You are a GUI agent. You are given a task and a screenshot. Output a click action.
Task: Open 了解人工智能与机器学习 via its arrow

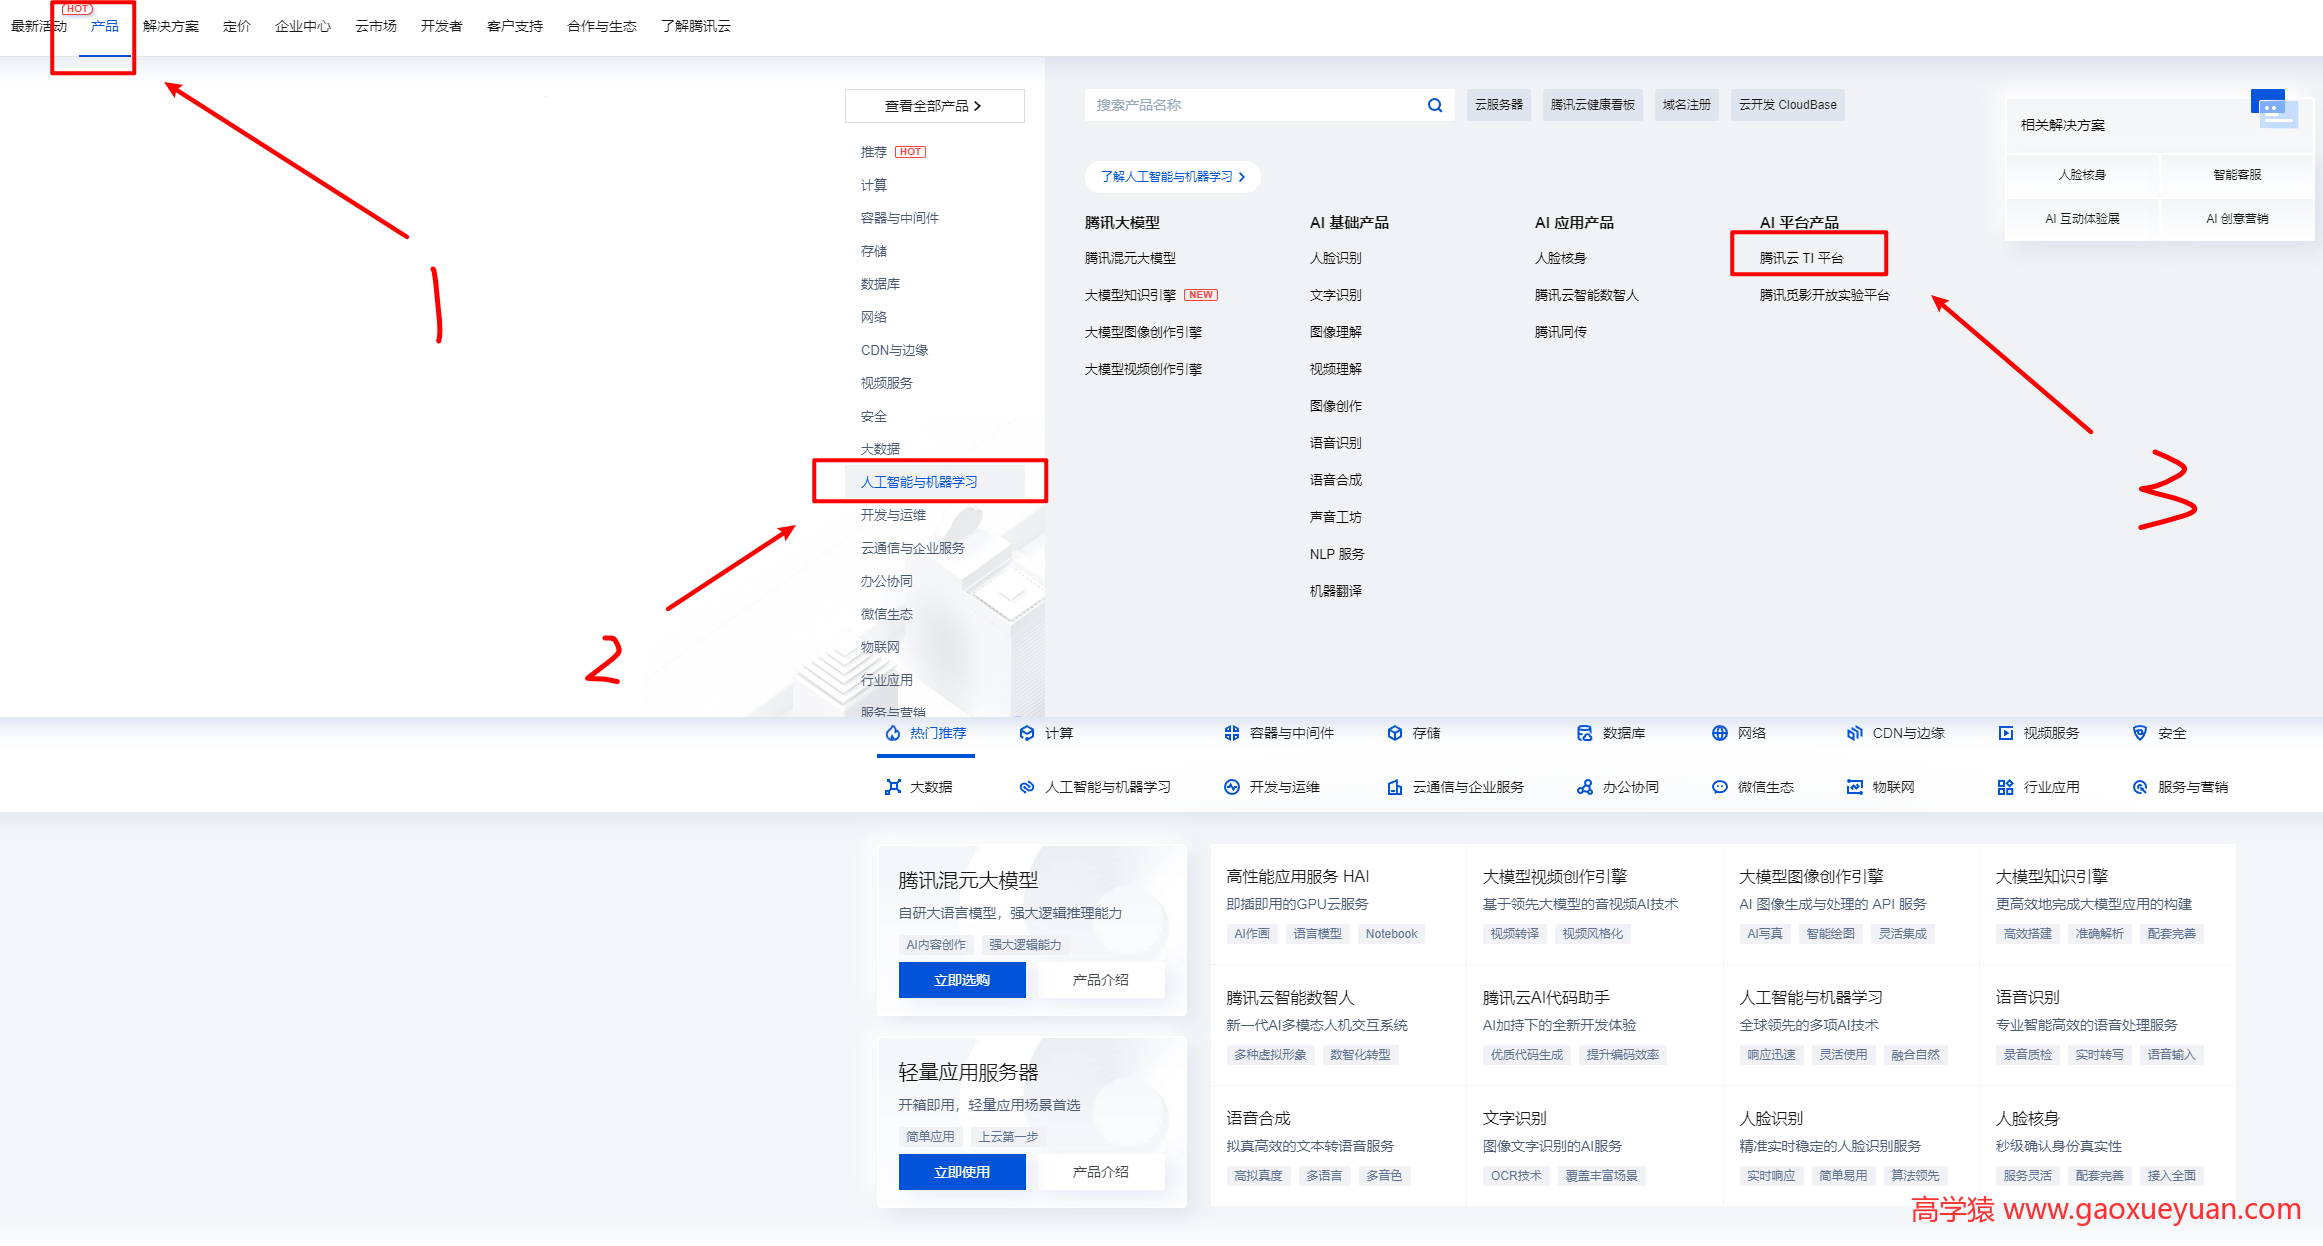click(1244, 177)
